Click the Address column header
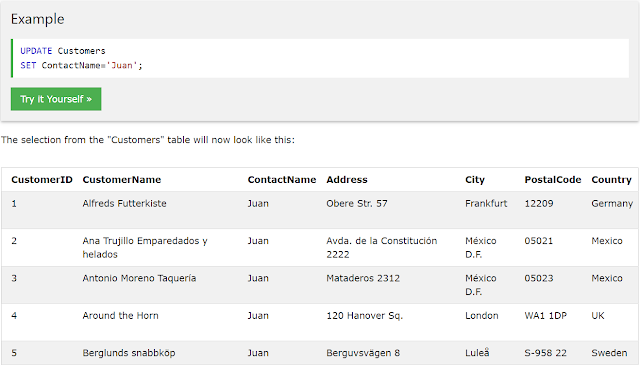The image size is (640, 365). 347,180
